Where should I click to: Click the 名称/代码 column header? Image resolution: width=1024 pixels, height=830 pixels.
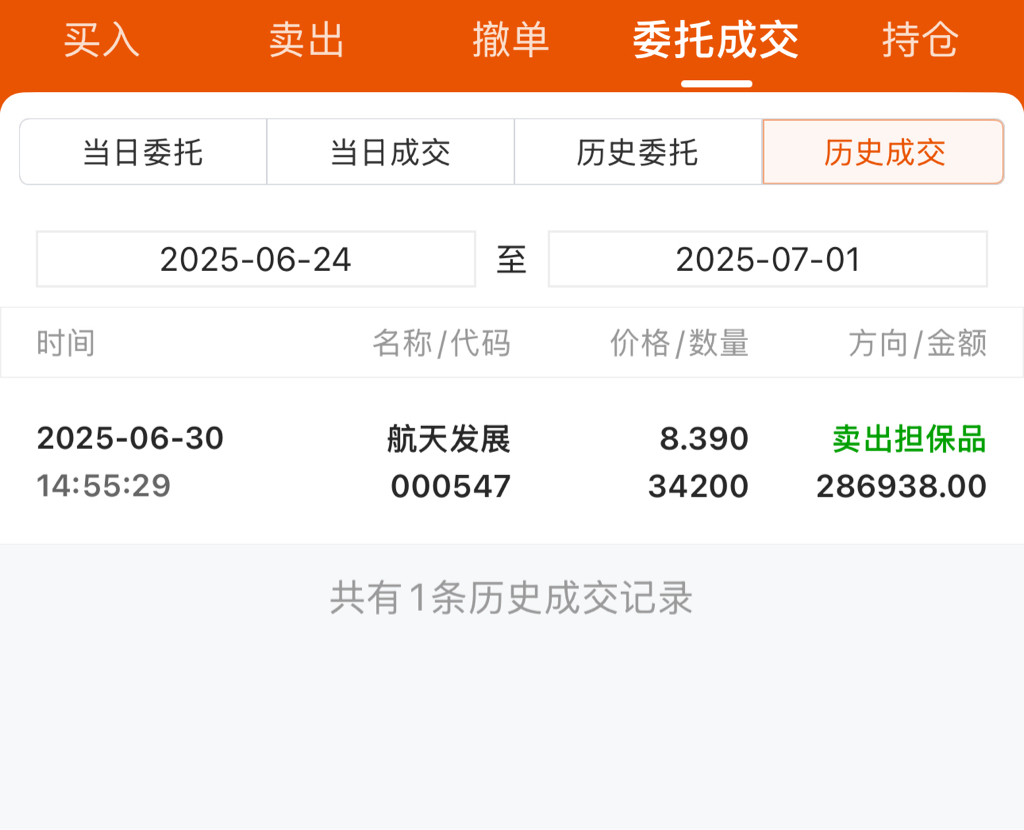(x=441, y=343)
